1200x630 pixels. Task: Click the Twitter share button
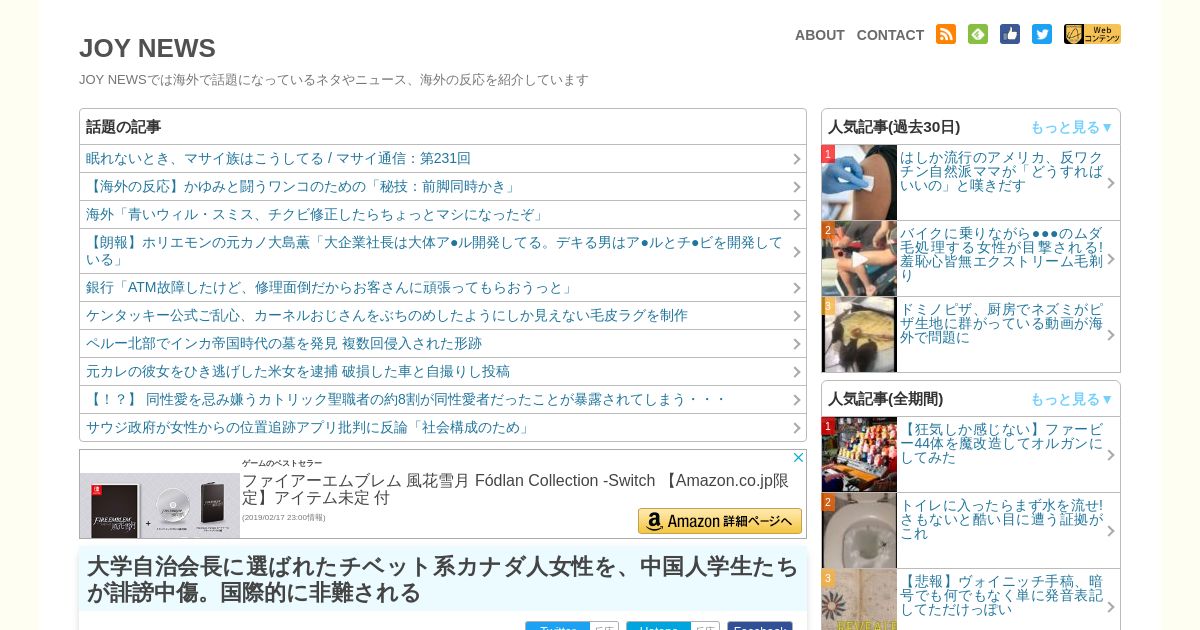coord(558,626)
